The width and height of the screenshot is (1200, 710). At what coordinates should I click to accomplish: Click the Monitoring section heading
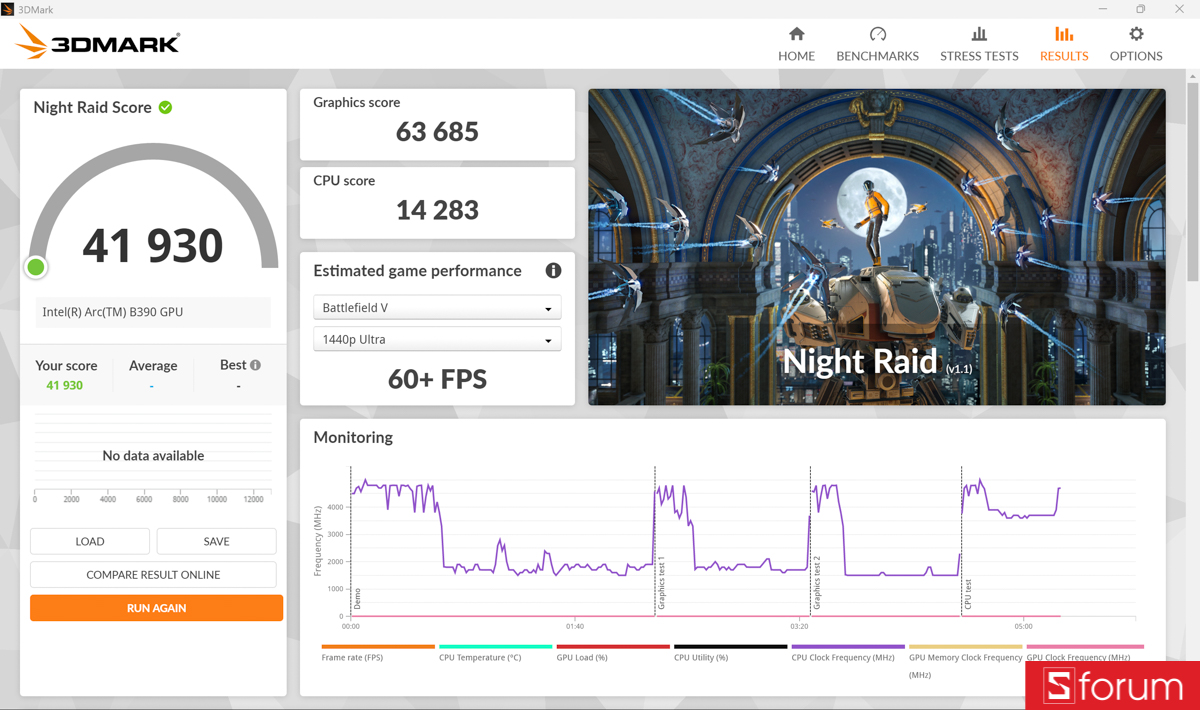[353, 437]
